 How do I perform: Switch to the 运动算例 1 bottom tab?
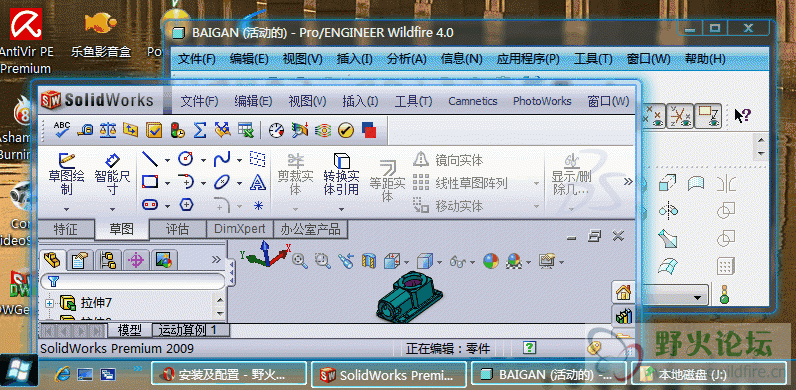point(191,330)
